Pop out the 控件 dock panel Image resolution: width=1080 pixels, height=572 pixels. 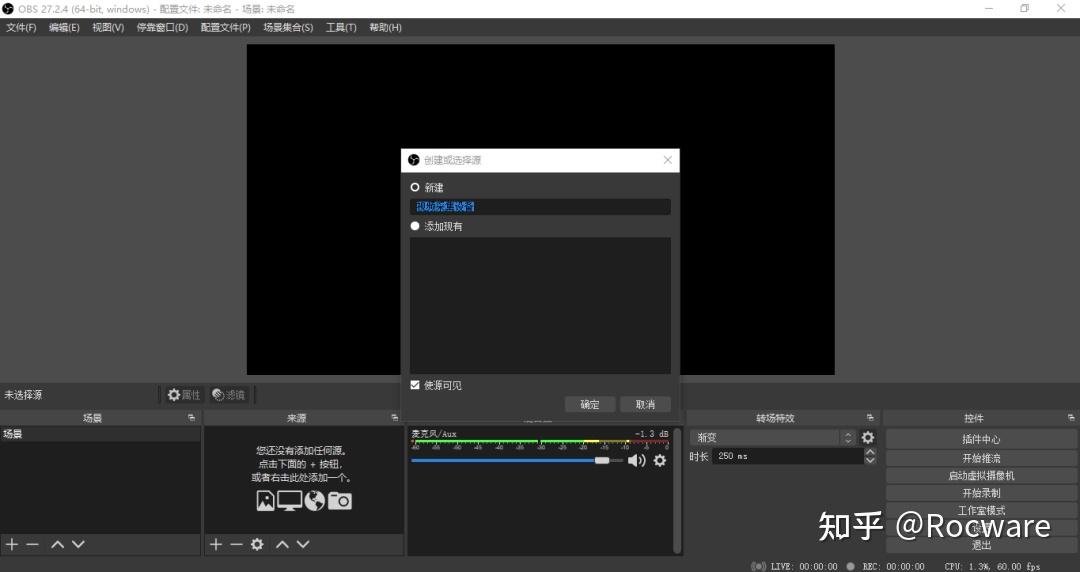point(1070,418)
